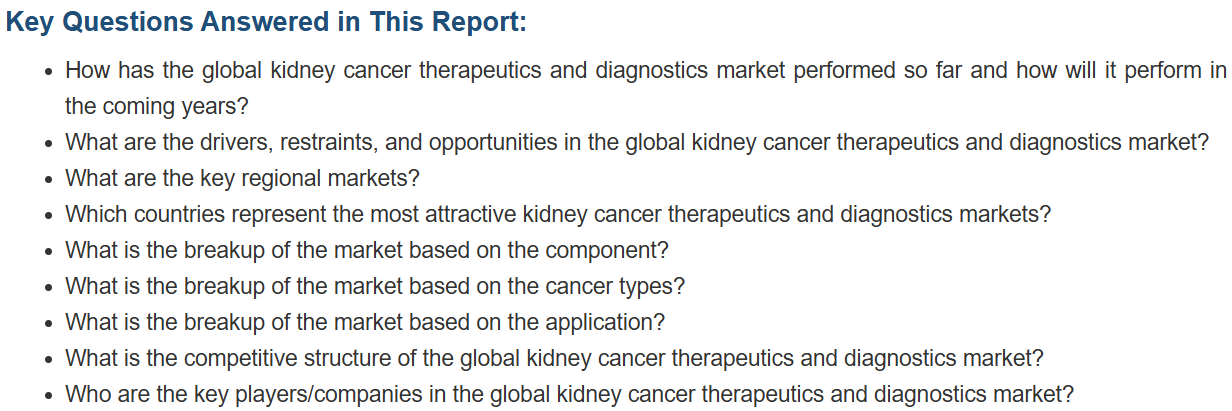Screen dimensions: 1232x411
Task: Click the question about most attractive countries
Action: point(558,214)
